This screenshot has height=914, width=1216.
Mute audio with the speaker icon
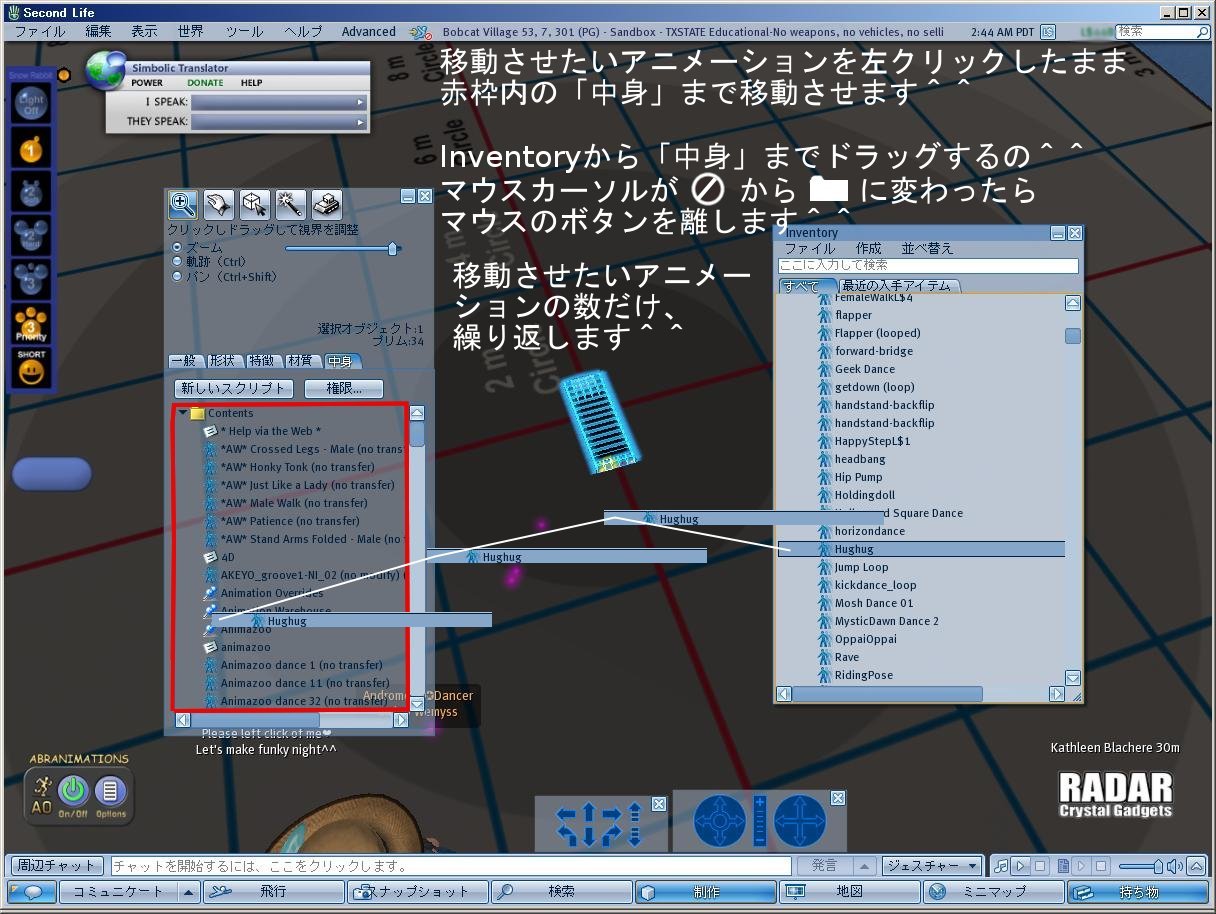1175,866
